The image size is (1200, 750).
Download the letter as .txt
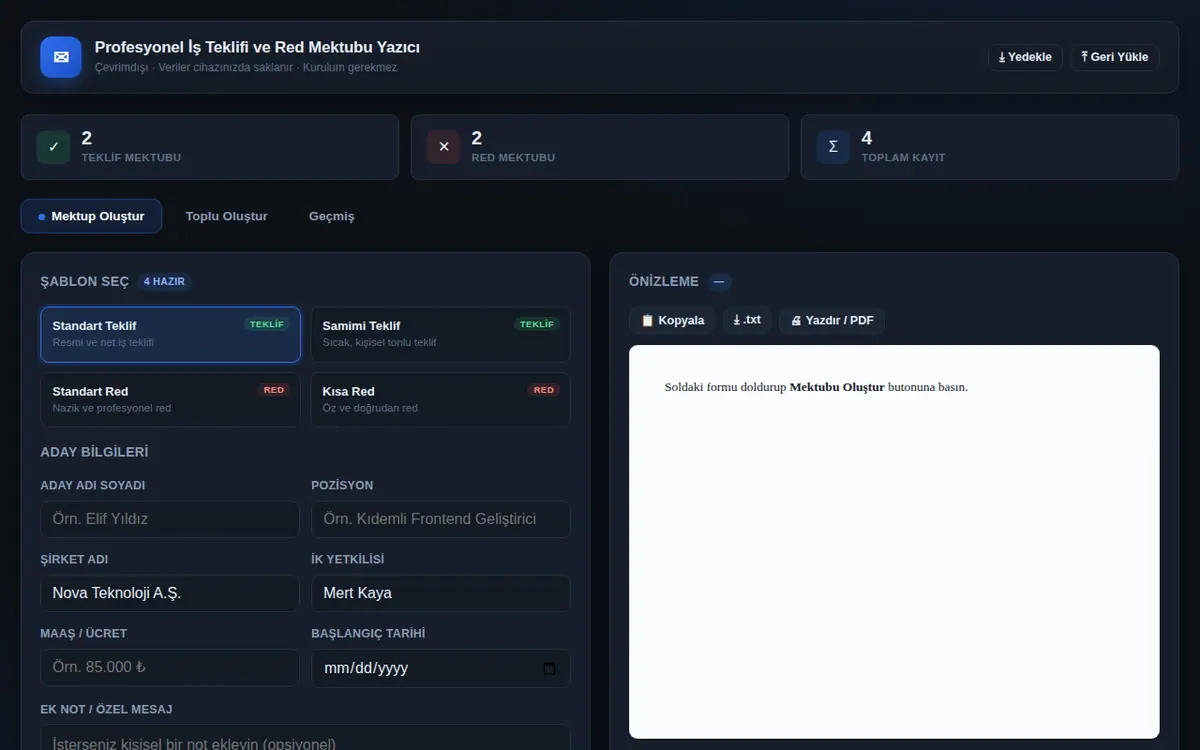click(747, 321)
